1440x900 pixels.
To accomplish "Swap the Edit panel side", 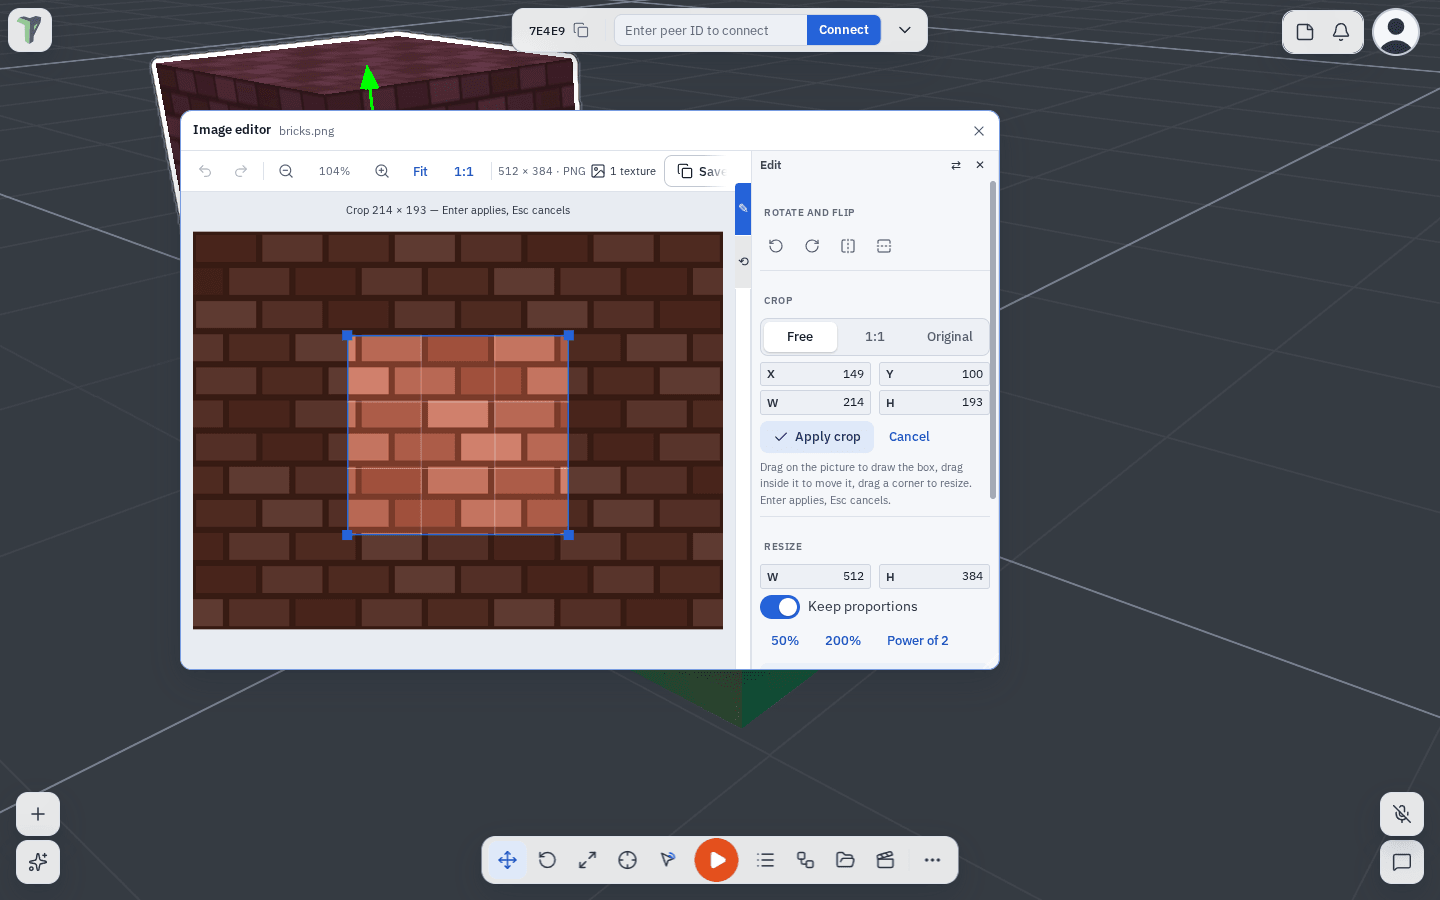I will [x=956, y=165].
